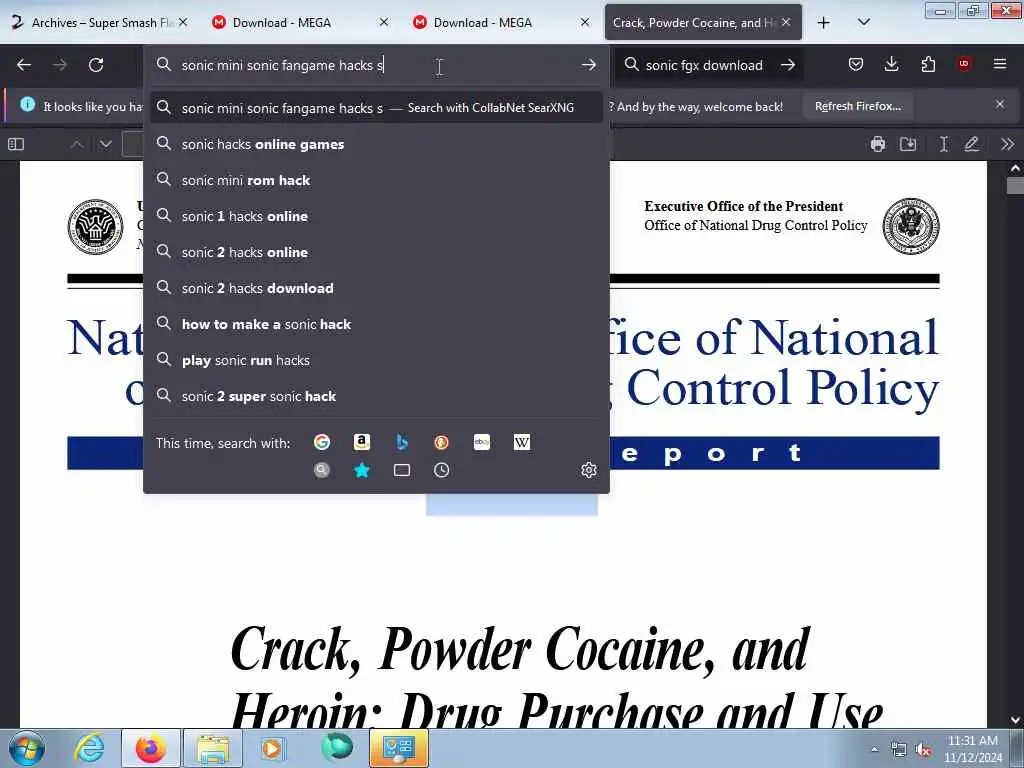
Task: Toggle the PDF viewer sidebar
Action: point(16,144)
